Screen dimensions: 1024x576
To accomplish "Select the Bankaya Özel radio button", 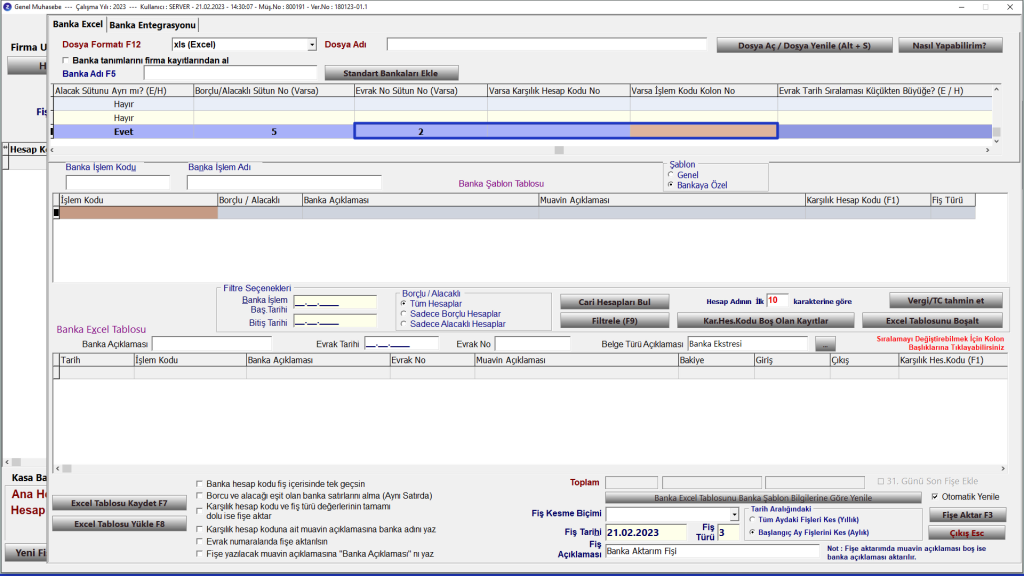I will pyautogui.click(x=671, y=185).
